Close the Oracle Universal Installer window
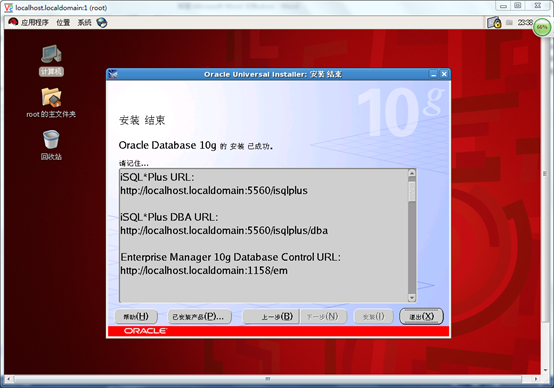 tap(444, 74)
